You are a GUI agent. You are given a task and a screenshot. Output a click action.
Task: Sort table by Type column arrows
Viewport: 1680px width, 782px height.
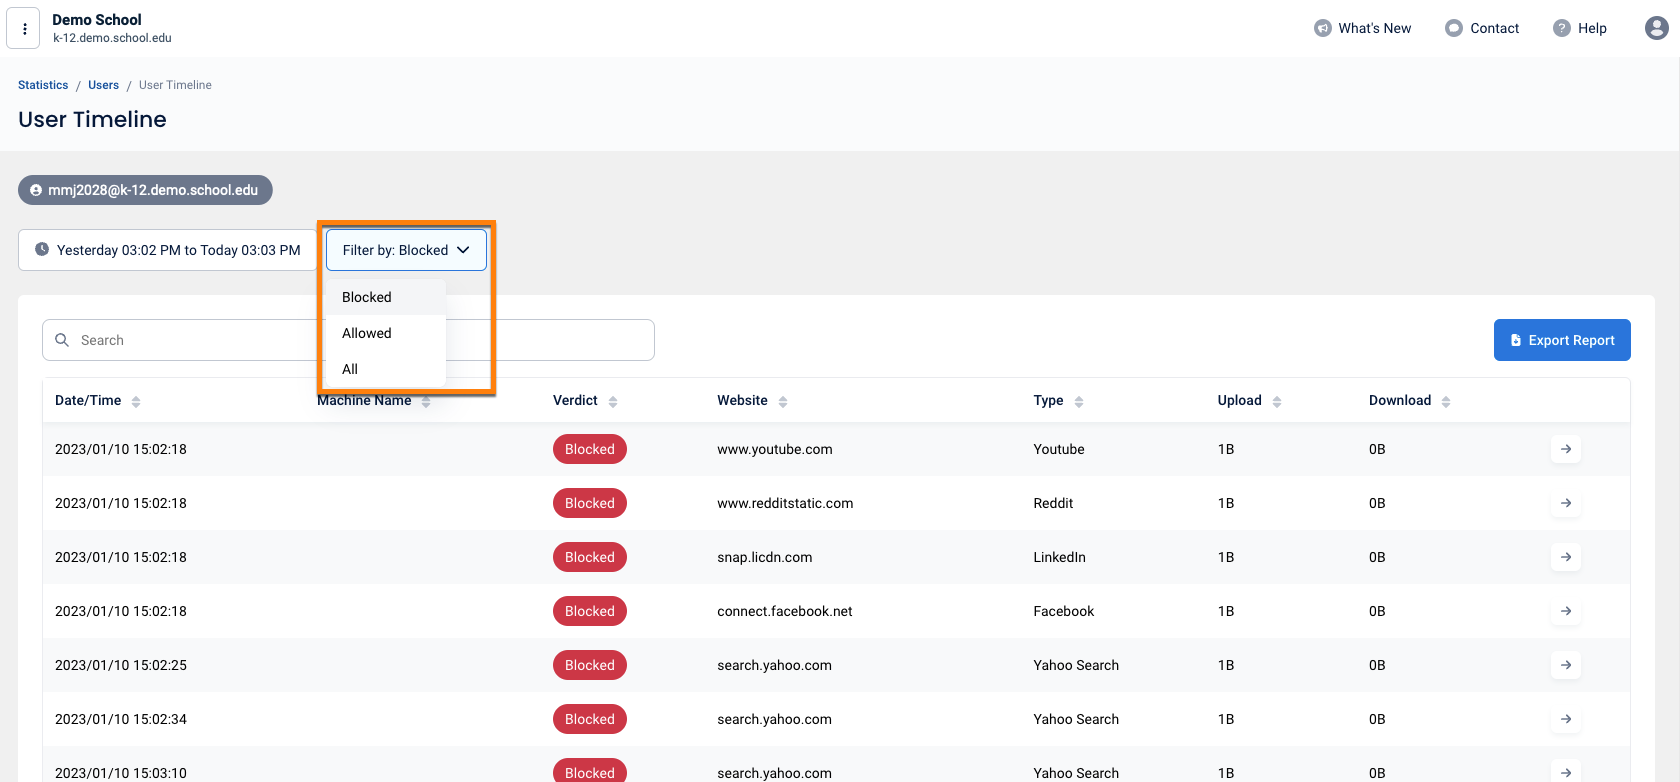tap(1079, 401)
